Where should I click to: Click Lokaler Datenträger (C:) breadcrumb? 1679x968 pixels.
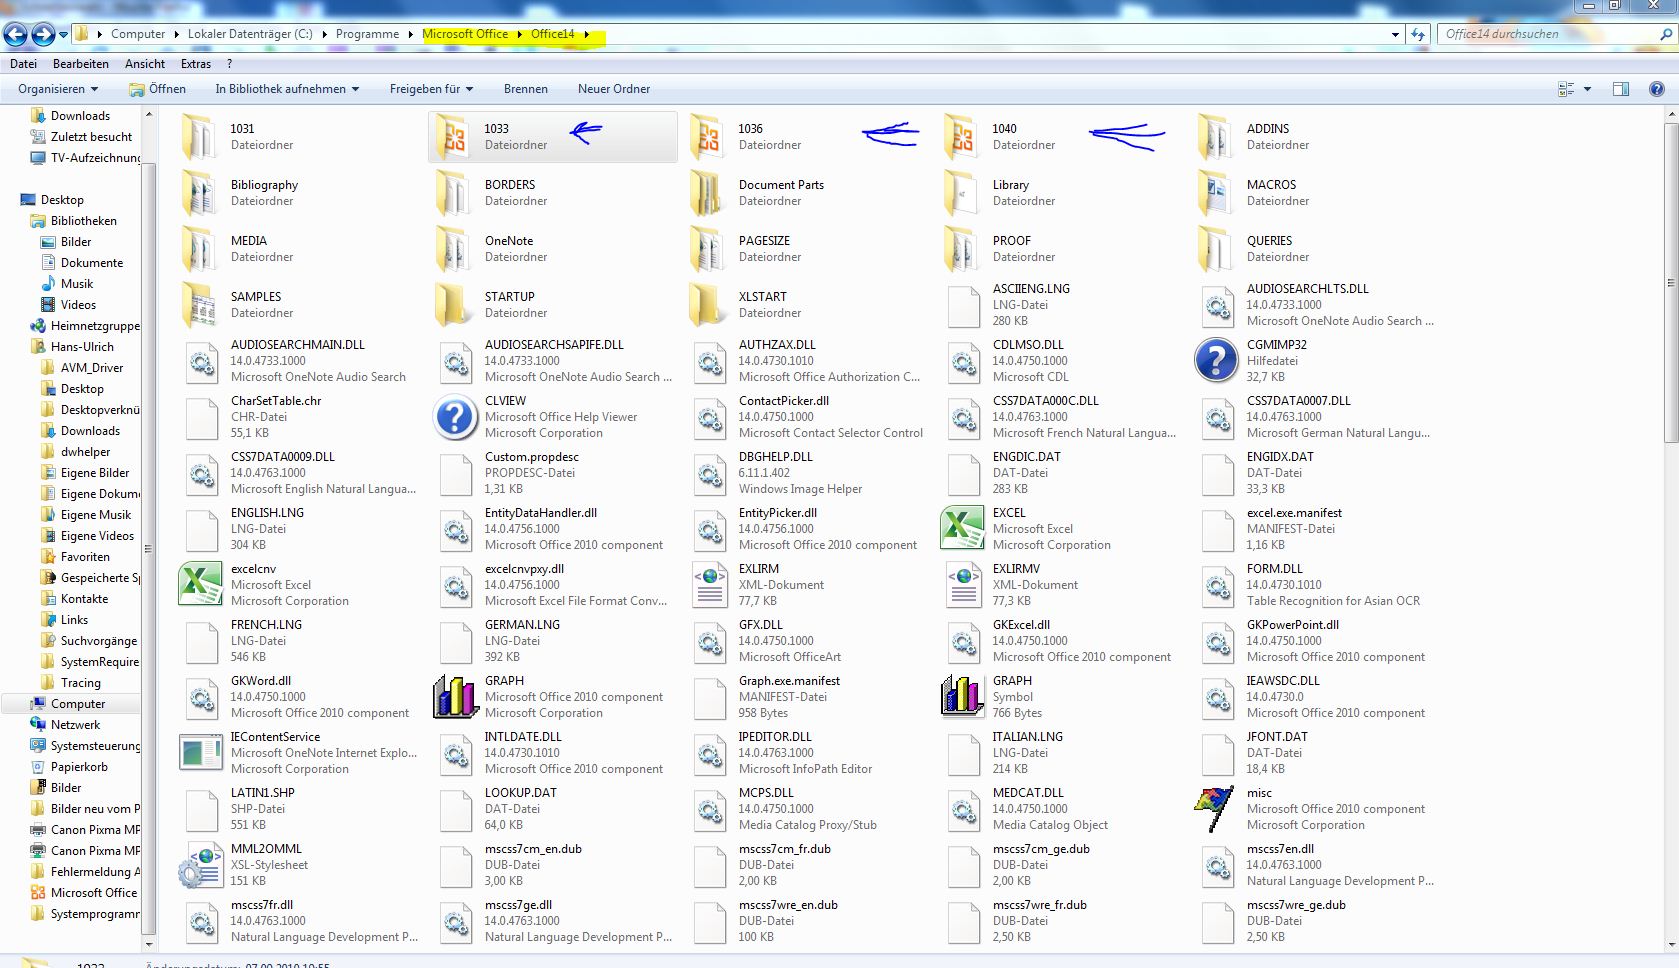point(250,34)
